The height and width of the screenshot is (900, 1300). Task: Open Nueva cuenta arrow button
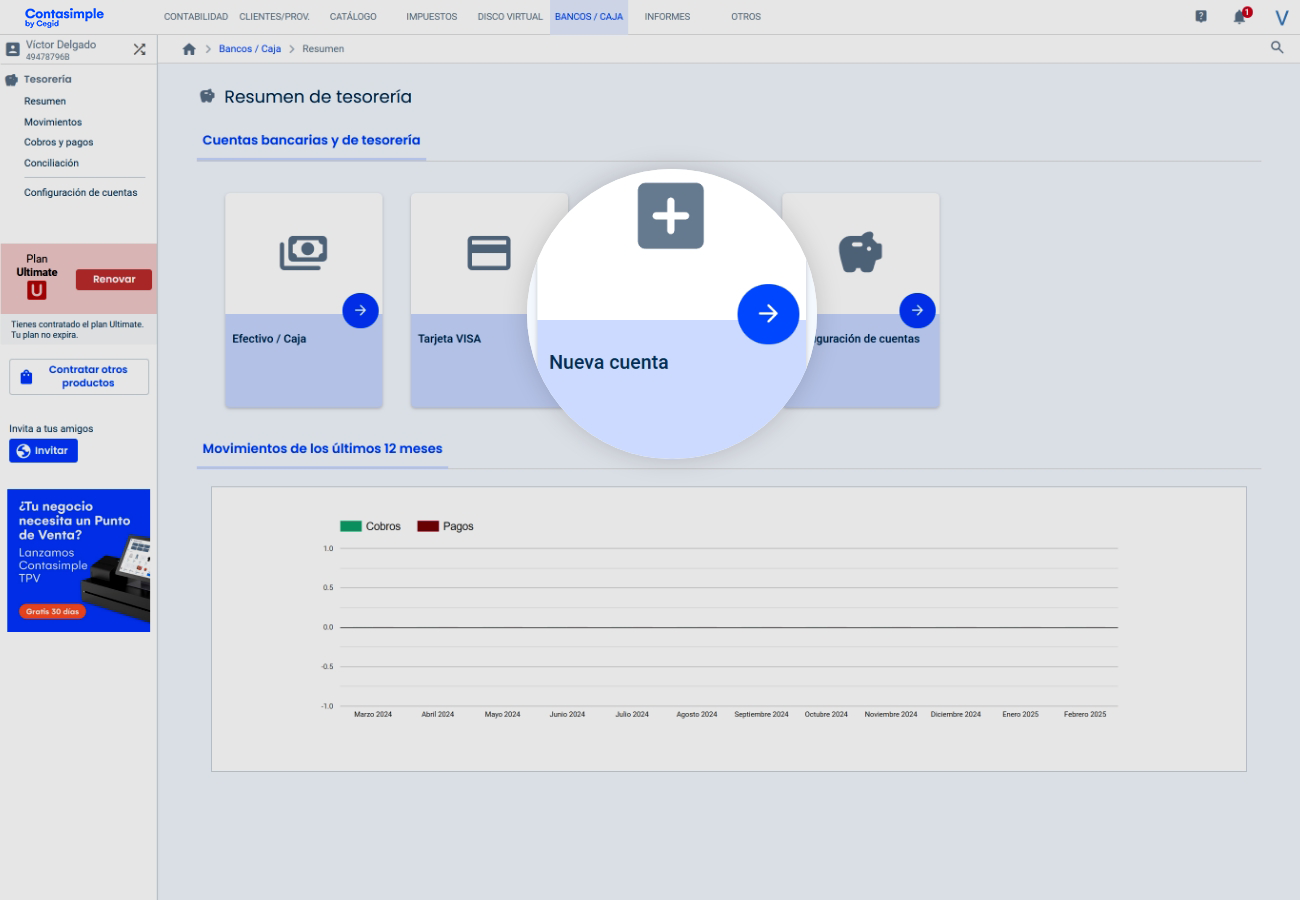pos(768,314)
